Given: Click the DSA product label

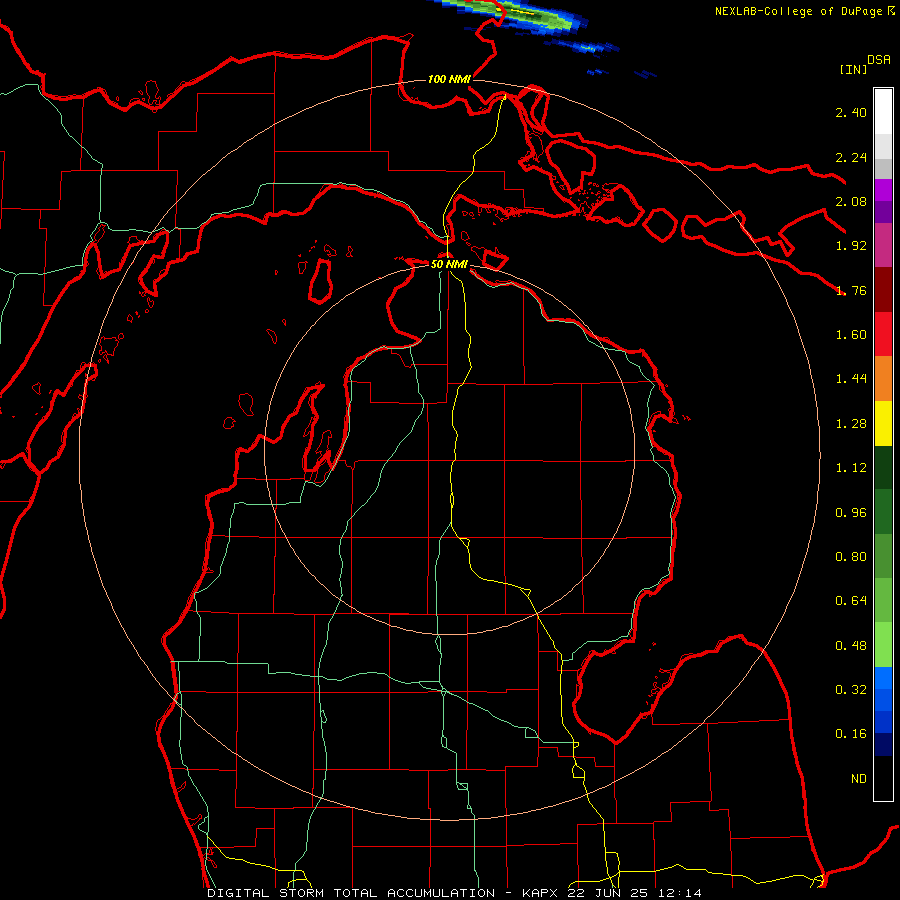Looking at the screenshot, I should coord(879,59).
